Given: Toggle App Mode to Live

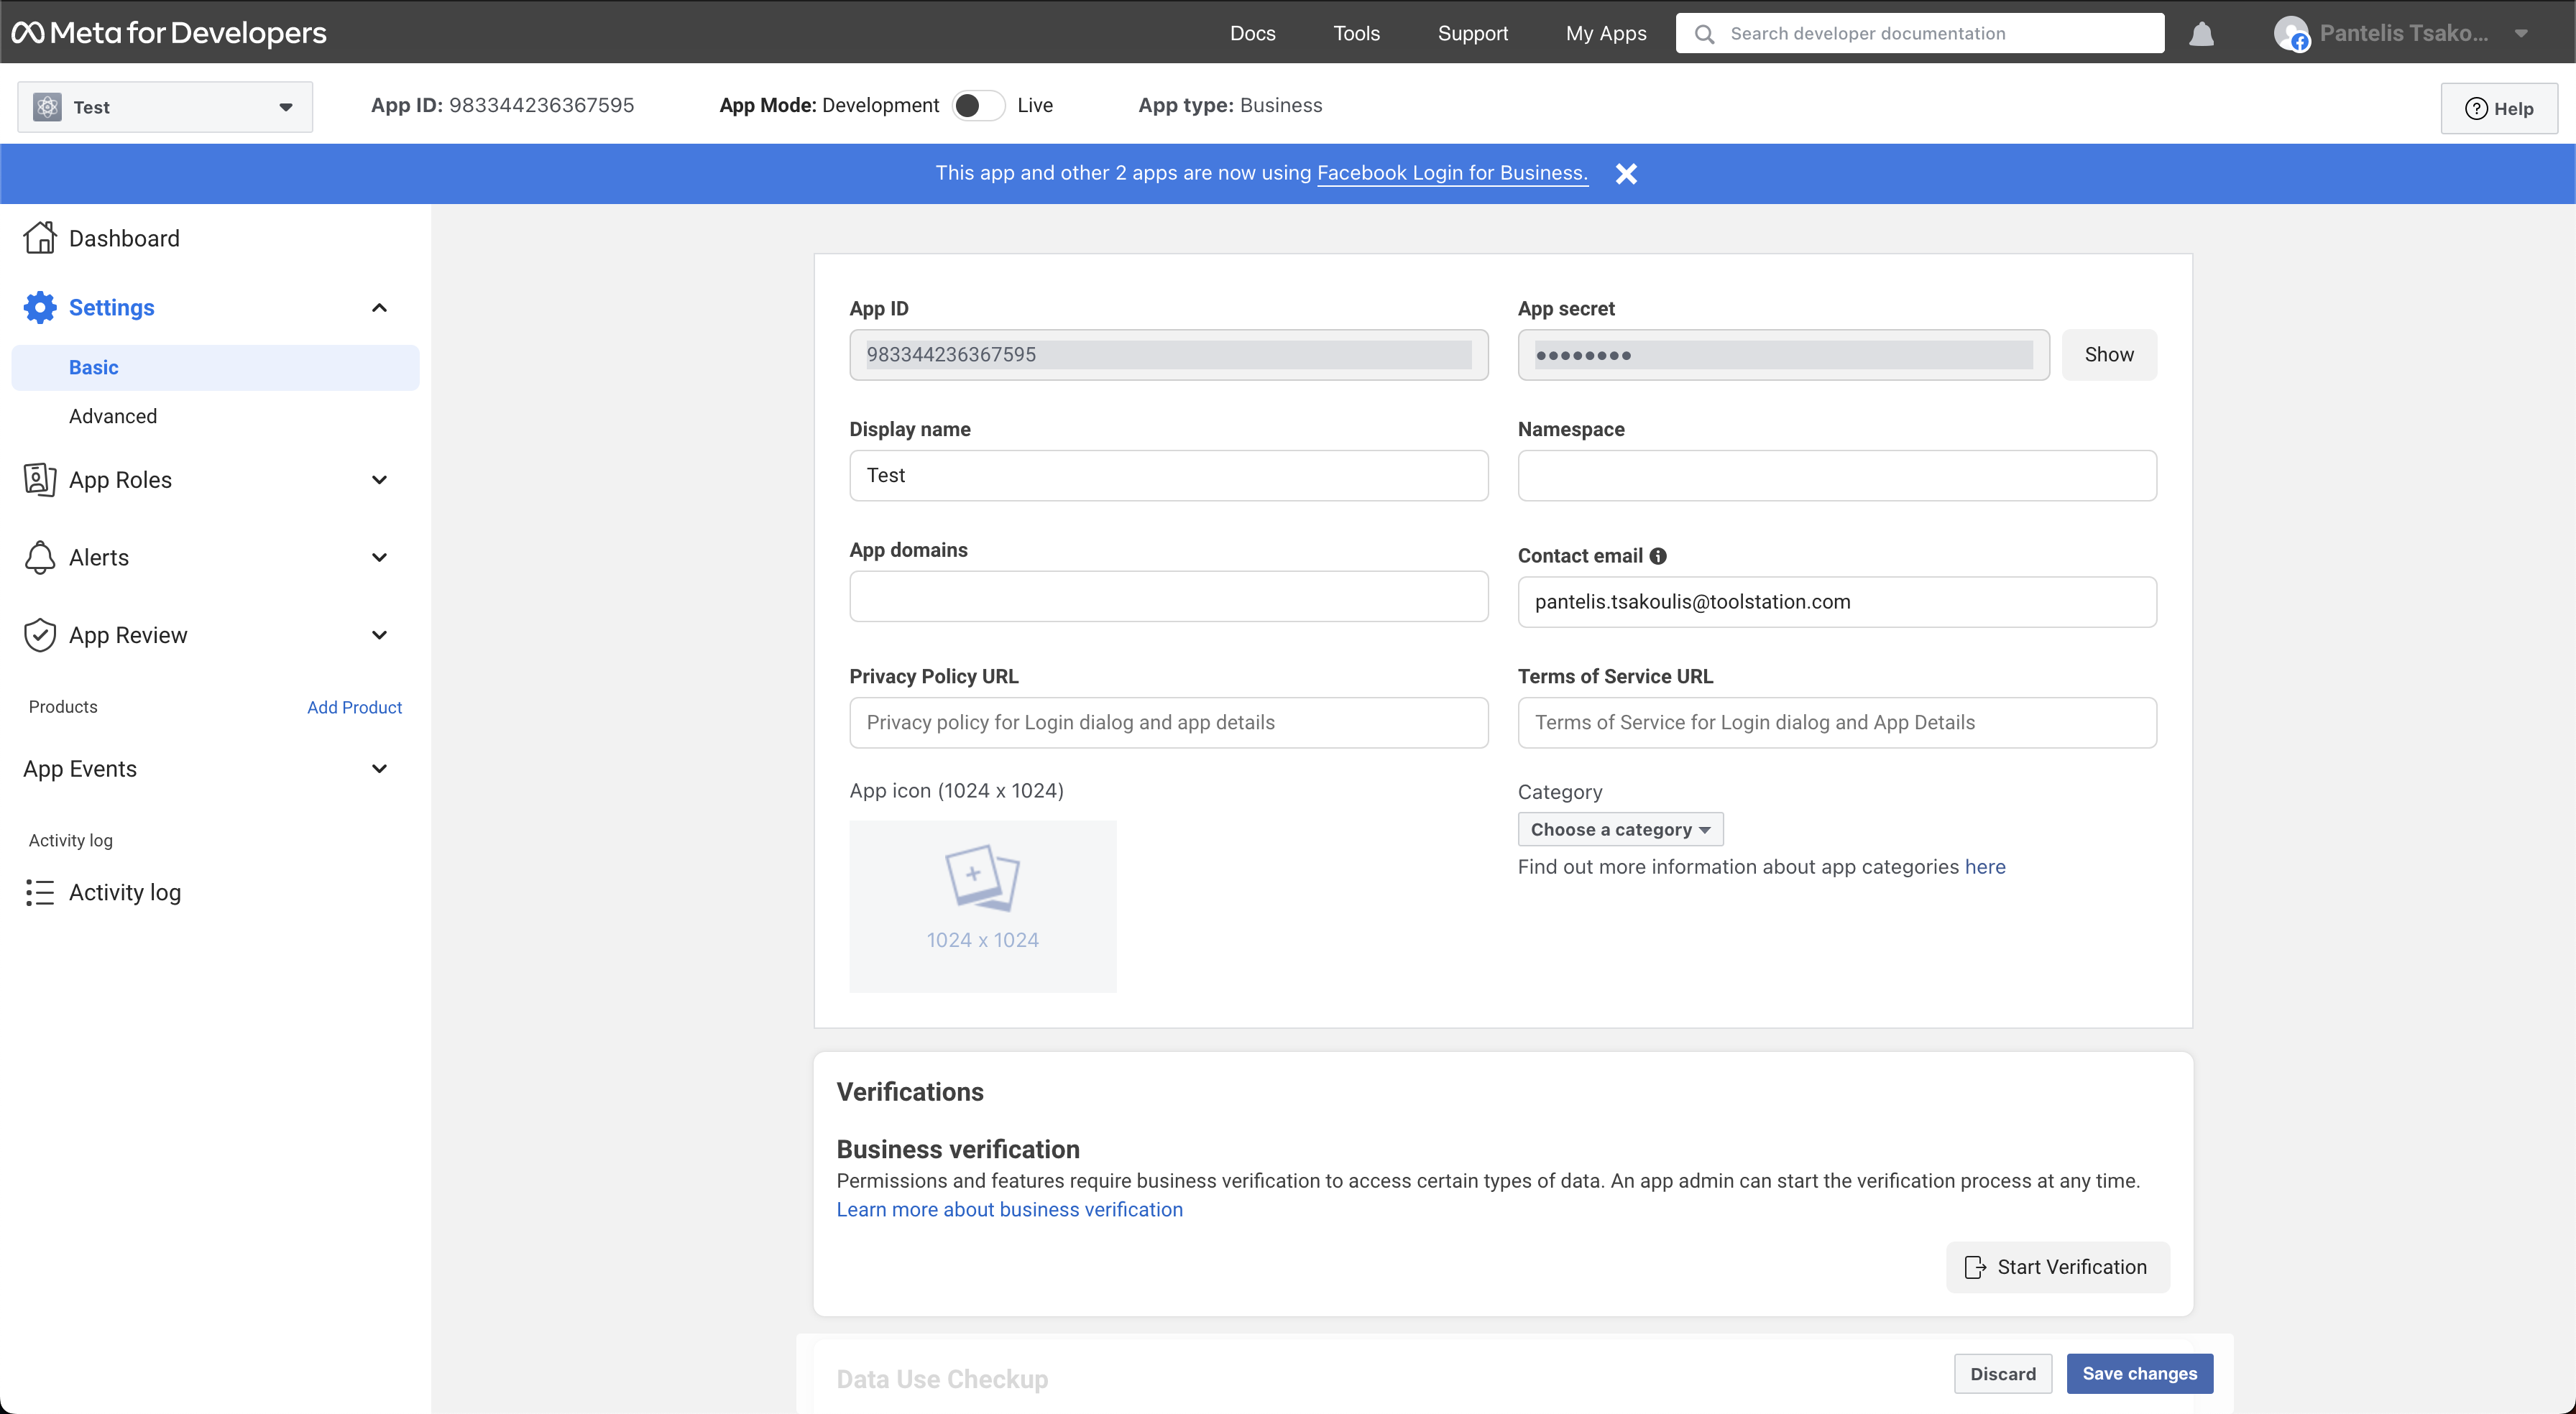Looking at the screenshot, I should coord(977,106).
